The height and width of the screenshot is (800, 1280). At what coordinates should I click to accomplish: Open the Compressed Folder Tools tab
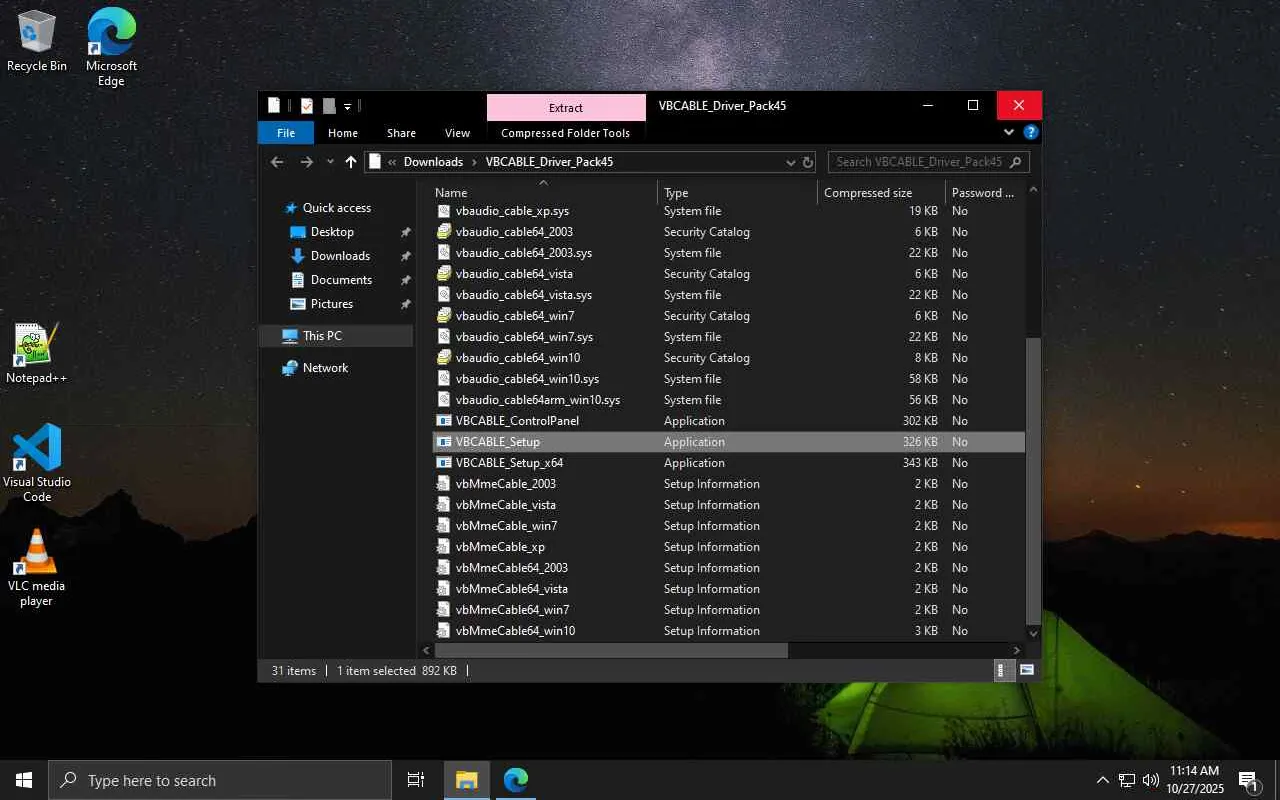pyautogui.click(x=566, y=133)
